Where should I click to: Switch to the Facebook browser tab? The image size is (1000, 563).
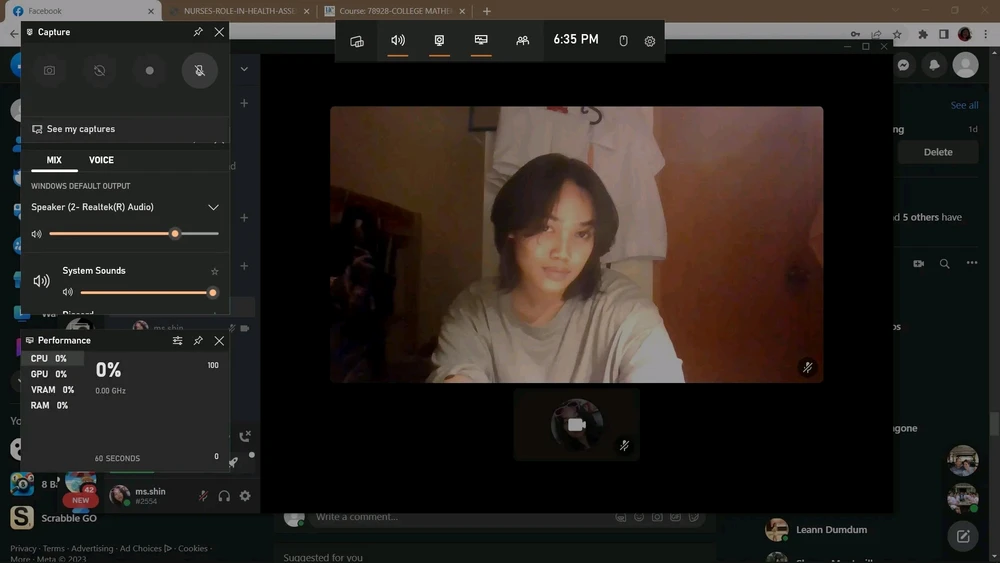point(80,11)
